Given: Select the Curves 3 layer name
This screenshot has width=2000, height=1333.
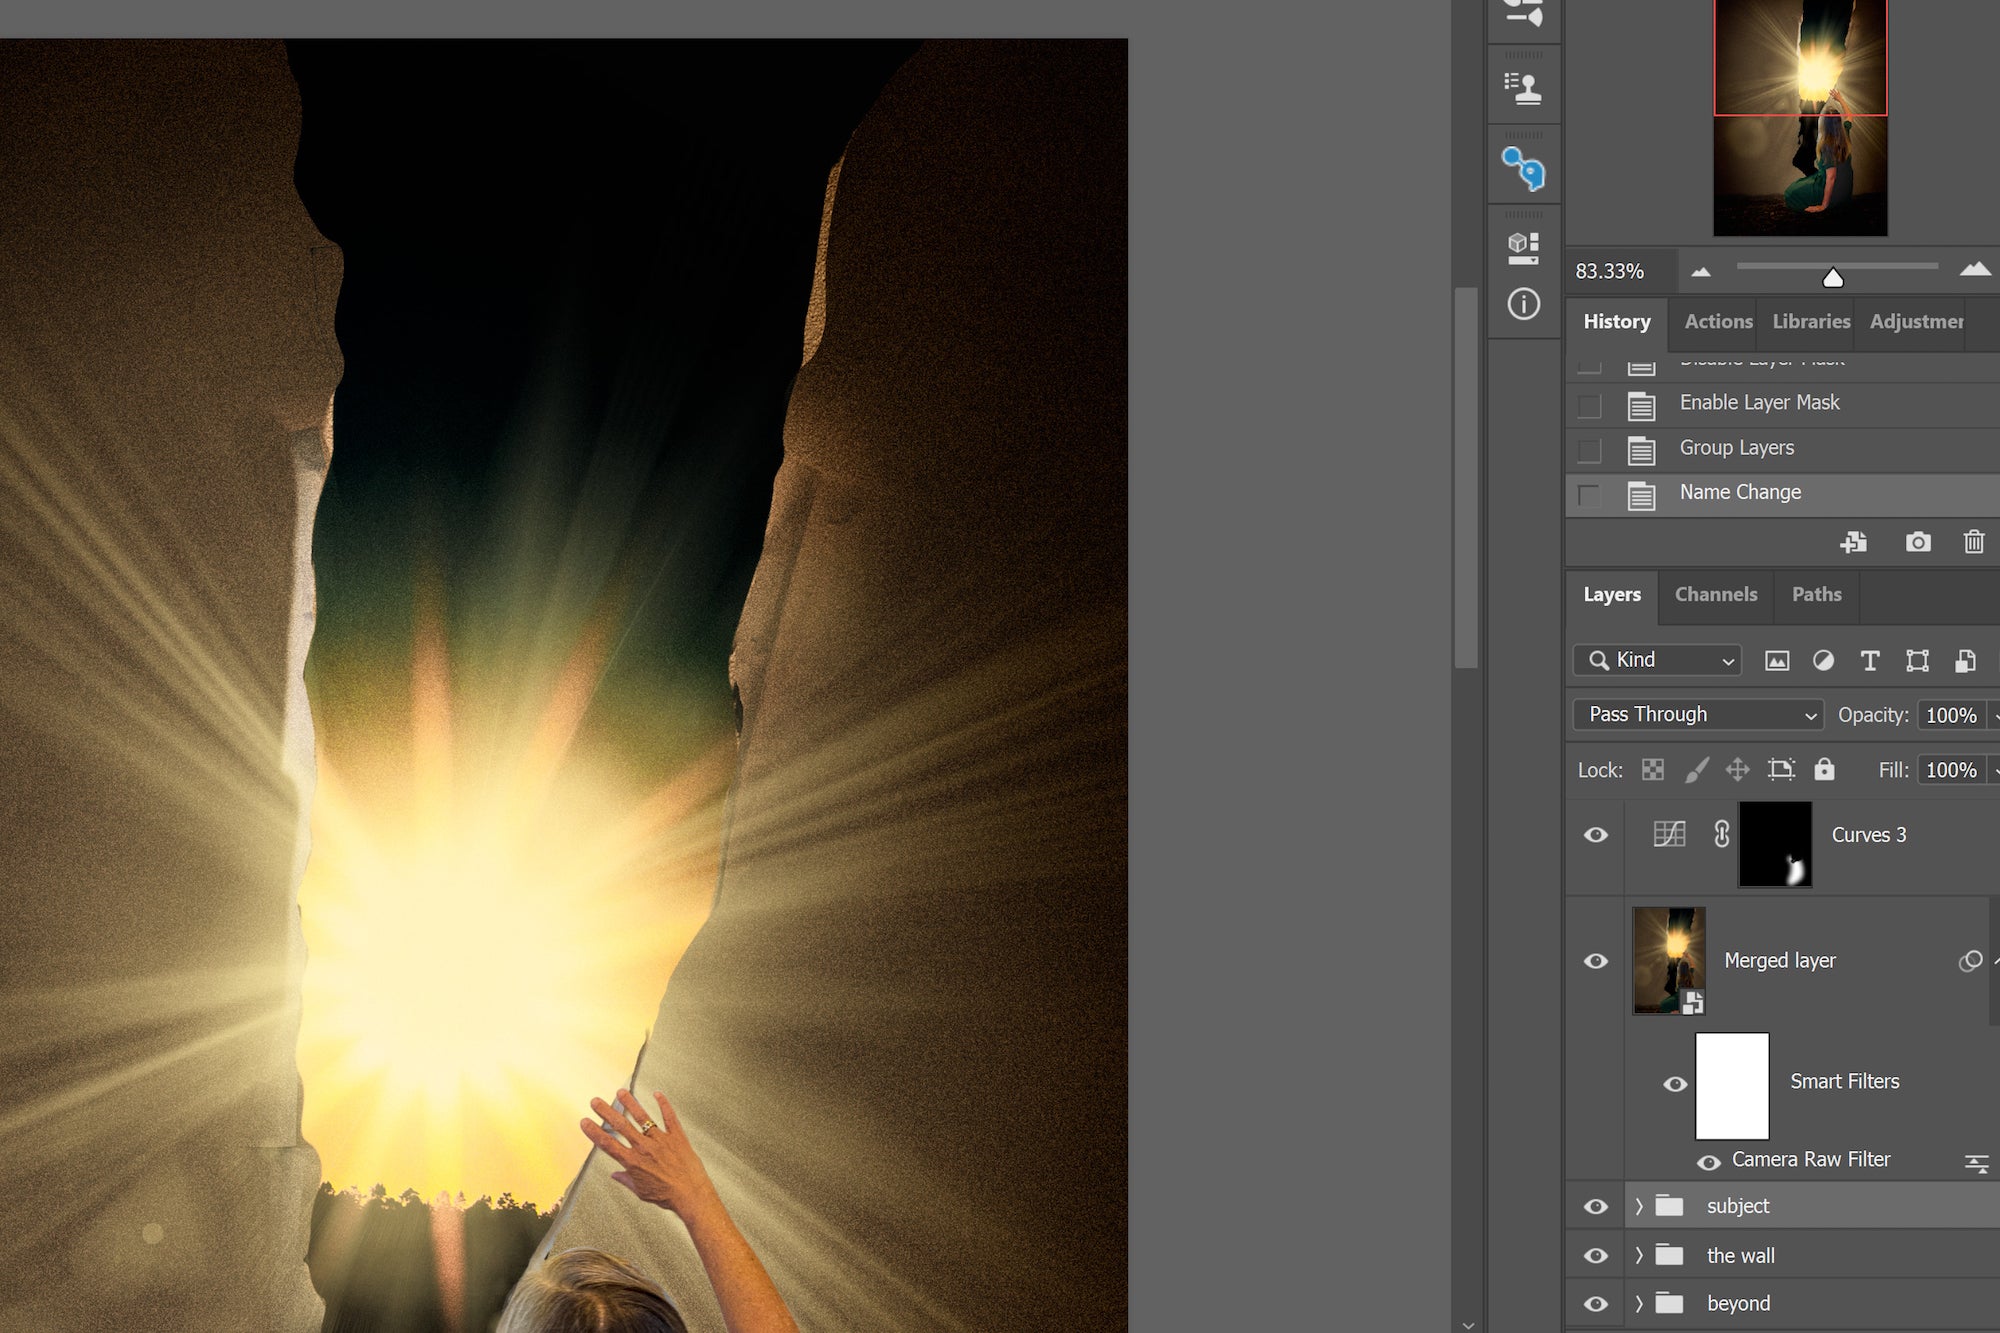Looking at the screenshot, I should tap(1869, 835).
